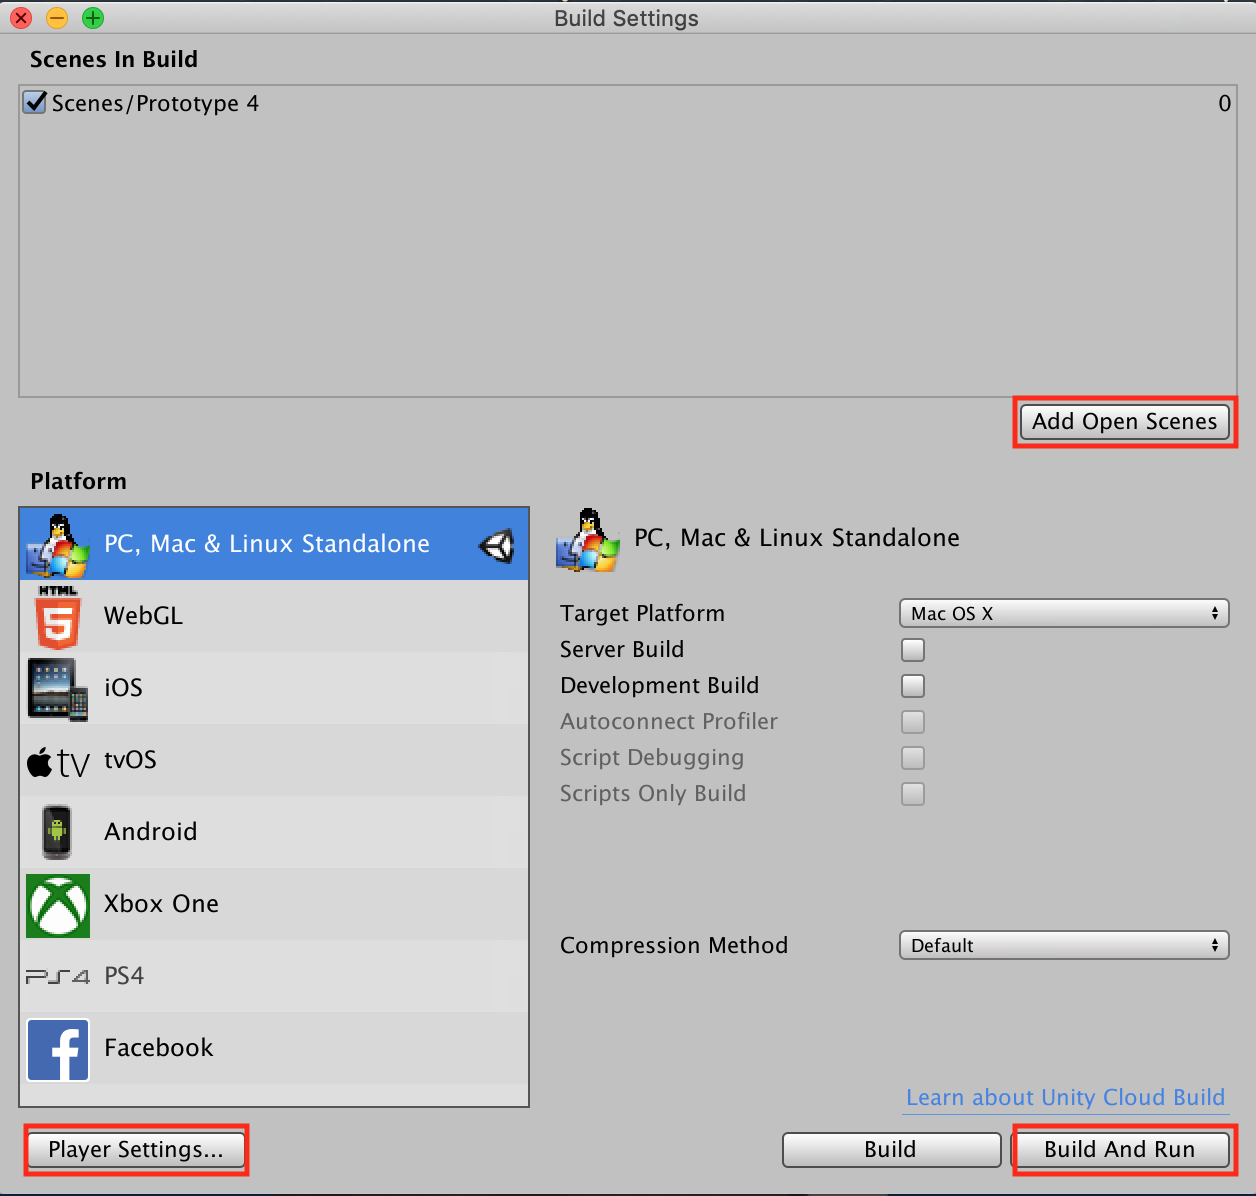Click the Unity logo on the selected platform row

(497, 545)
